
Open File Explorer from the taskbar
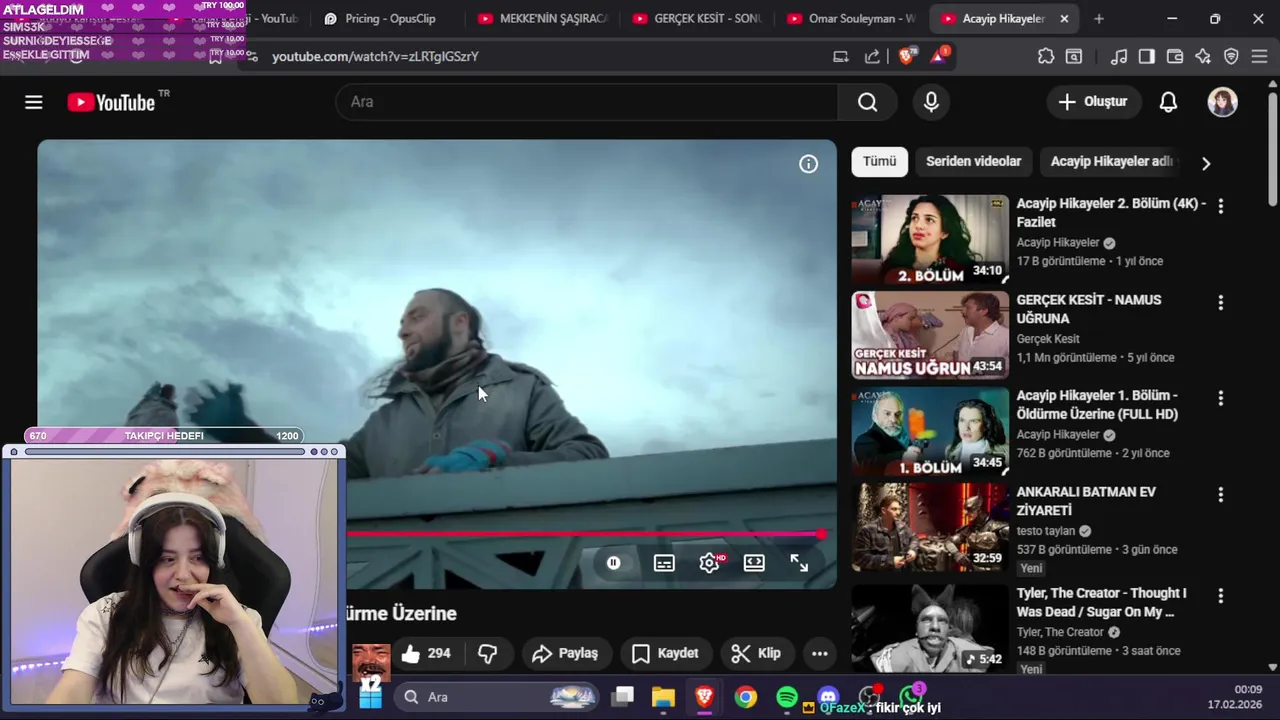coord(663,697)
